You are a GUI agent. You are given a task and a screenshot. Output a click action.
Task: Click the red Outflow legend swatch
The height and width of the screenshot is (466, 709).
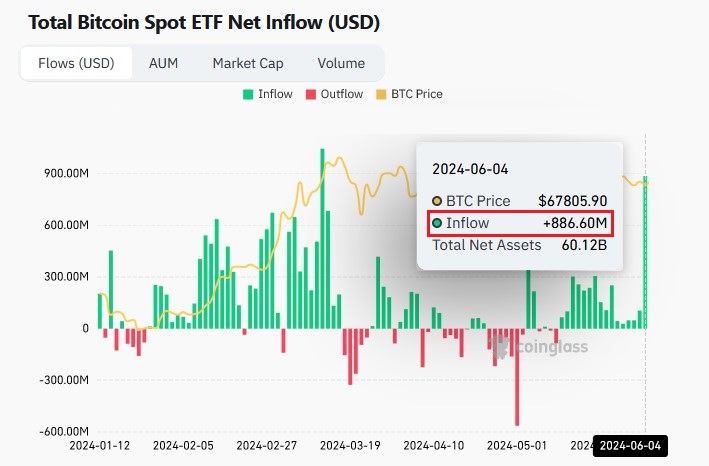310,94
